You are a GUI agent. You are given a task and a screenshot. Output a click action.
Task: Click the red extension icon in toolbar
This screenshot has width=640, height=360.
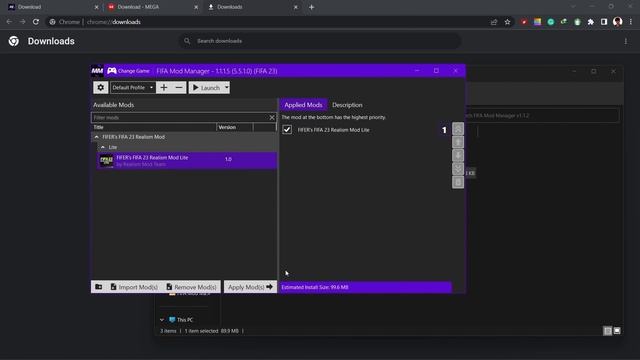pyautogui.click(x=524, y=22)
